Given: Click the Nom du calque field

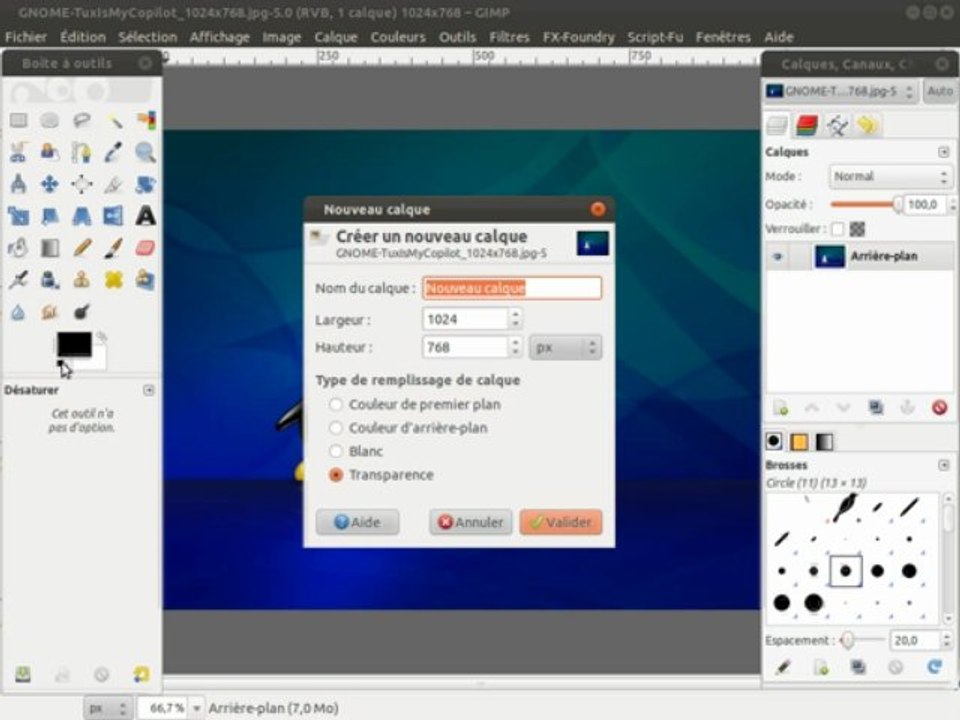Looking at the screenshot, I should [x=512, y=288].
